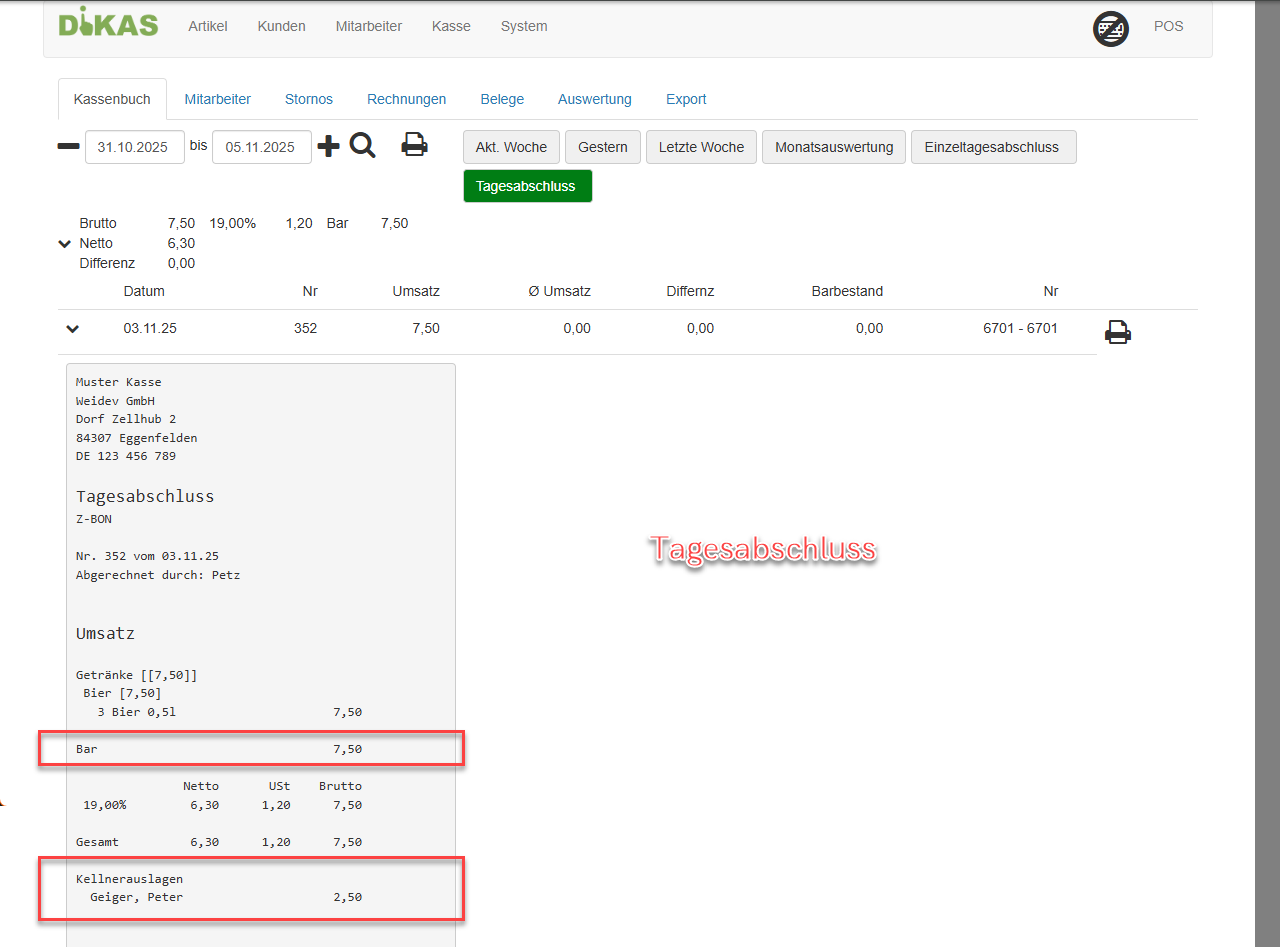Click the magnifier search icon
The height and width of the screenshot is (947, 1280).
(x=362, y=146)
